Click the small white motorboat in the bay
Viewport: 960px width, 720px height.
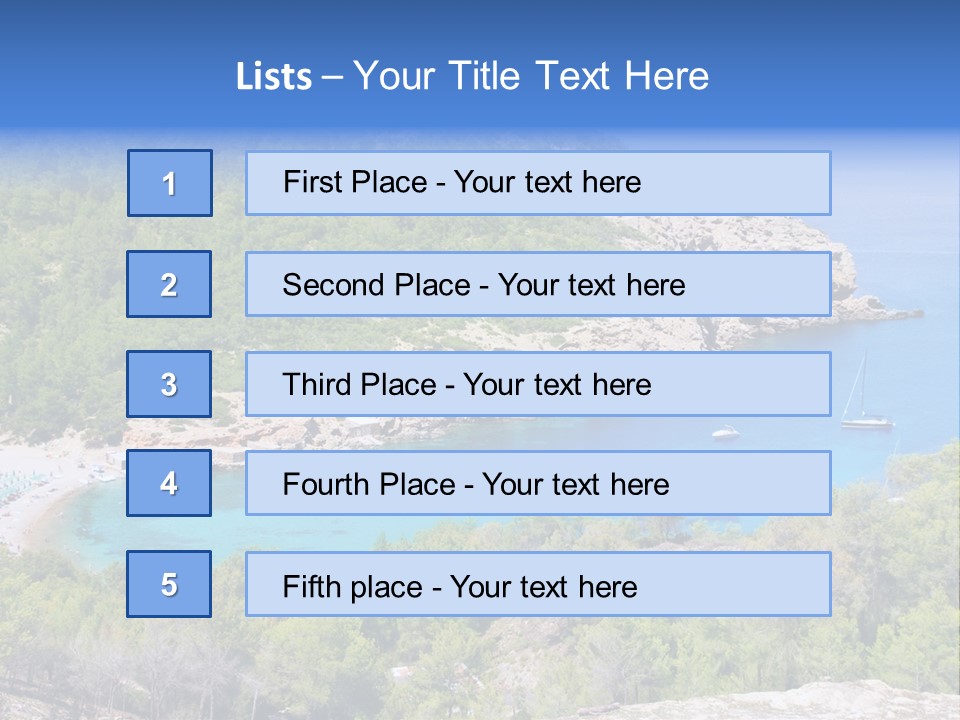pos(724,433)
